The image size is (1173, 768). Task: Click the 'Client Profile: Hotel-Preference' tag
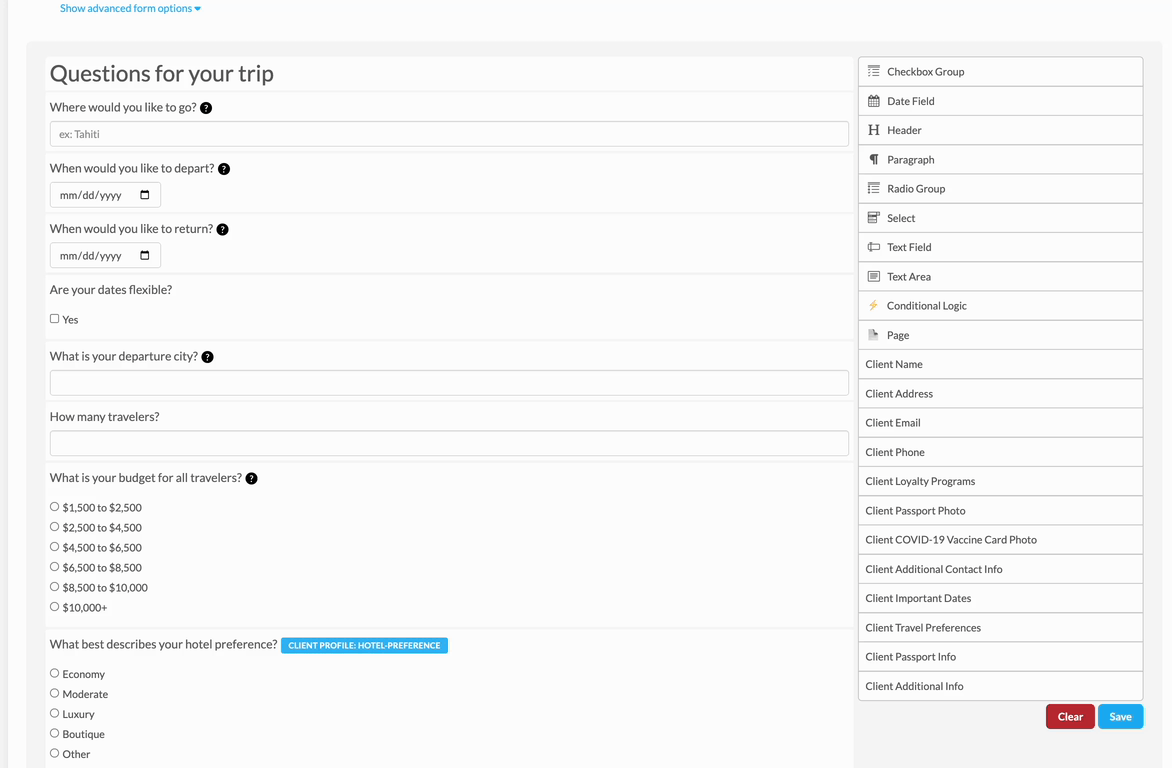[364, 646]
